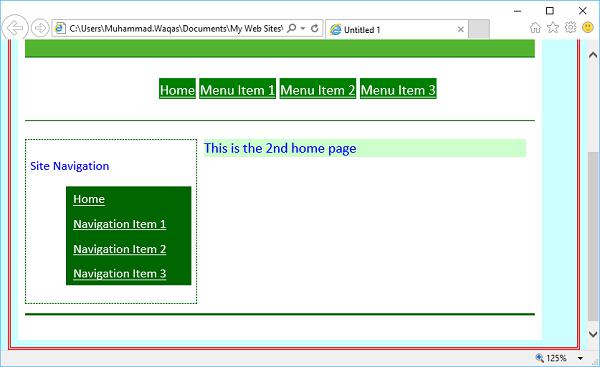Image resolution: width=600 pixels, height=367 pixels.
Task: Open the Home house icon
Action: click(535, 28)
